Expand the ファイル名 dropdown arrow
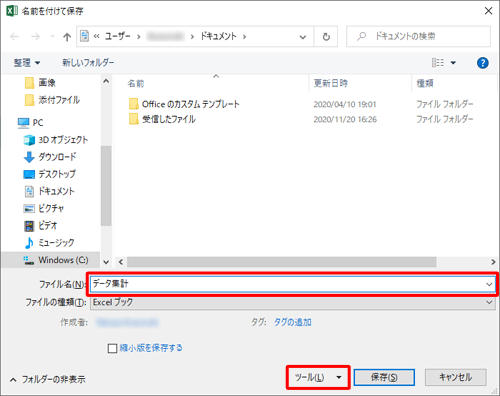The height and width of the screenshot is (396, 500). click(x=489, y=284)
